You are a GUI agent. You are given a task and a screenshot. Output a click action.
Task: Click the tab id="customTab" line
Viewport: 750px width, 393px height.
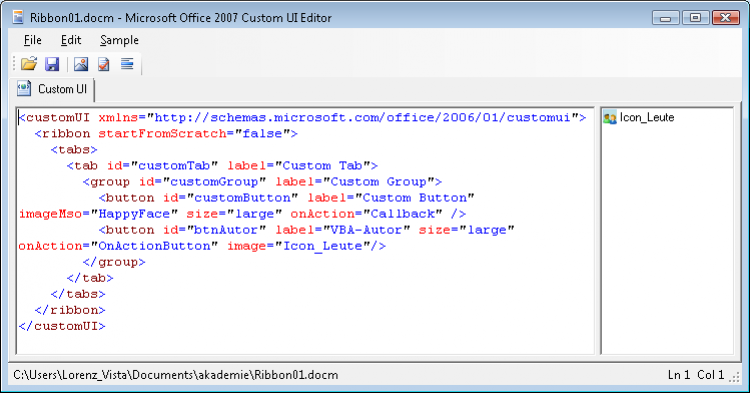[222, 166]
